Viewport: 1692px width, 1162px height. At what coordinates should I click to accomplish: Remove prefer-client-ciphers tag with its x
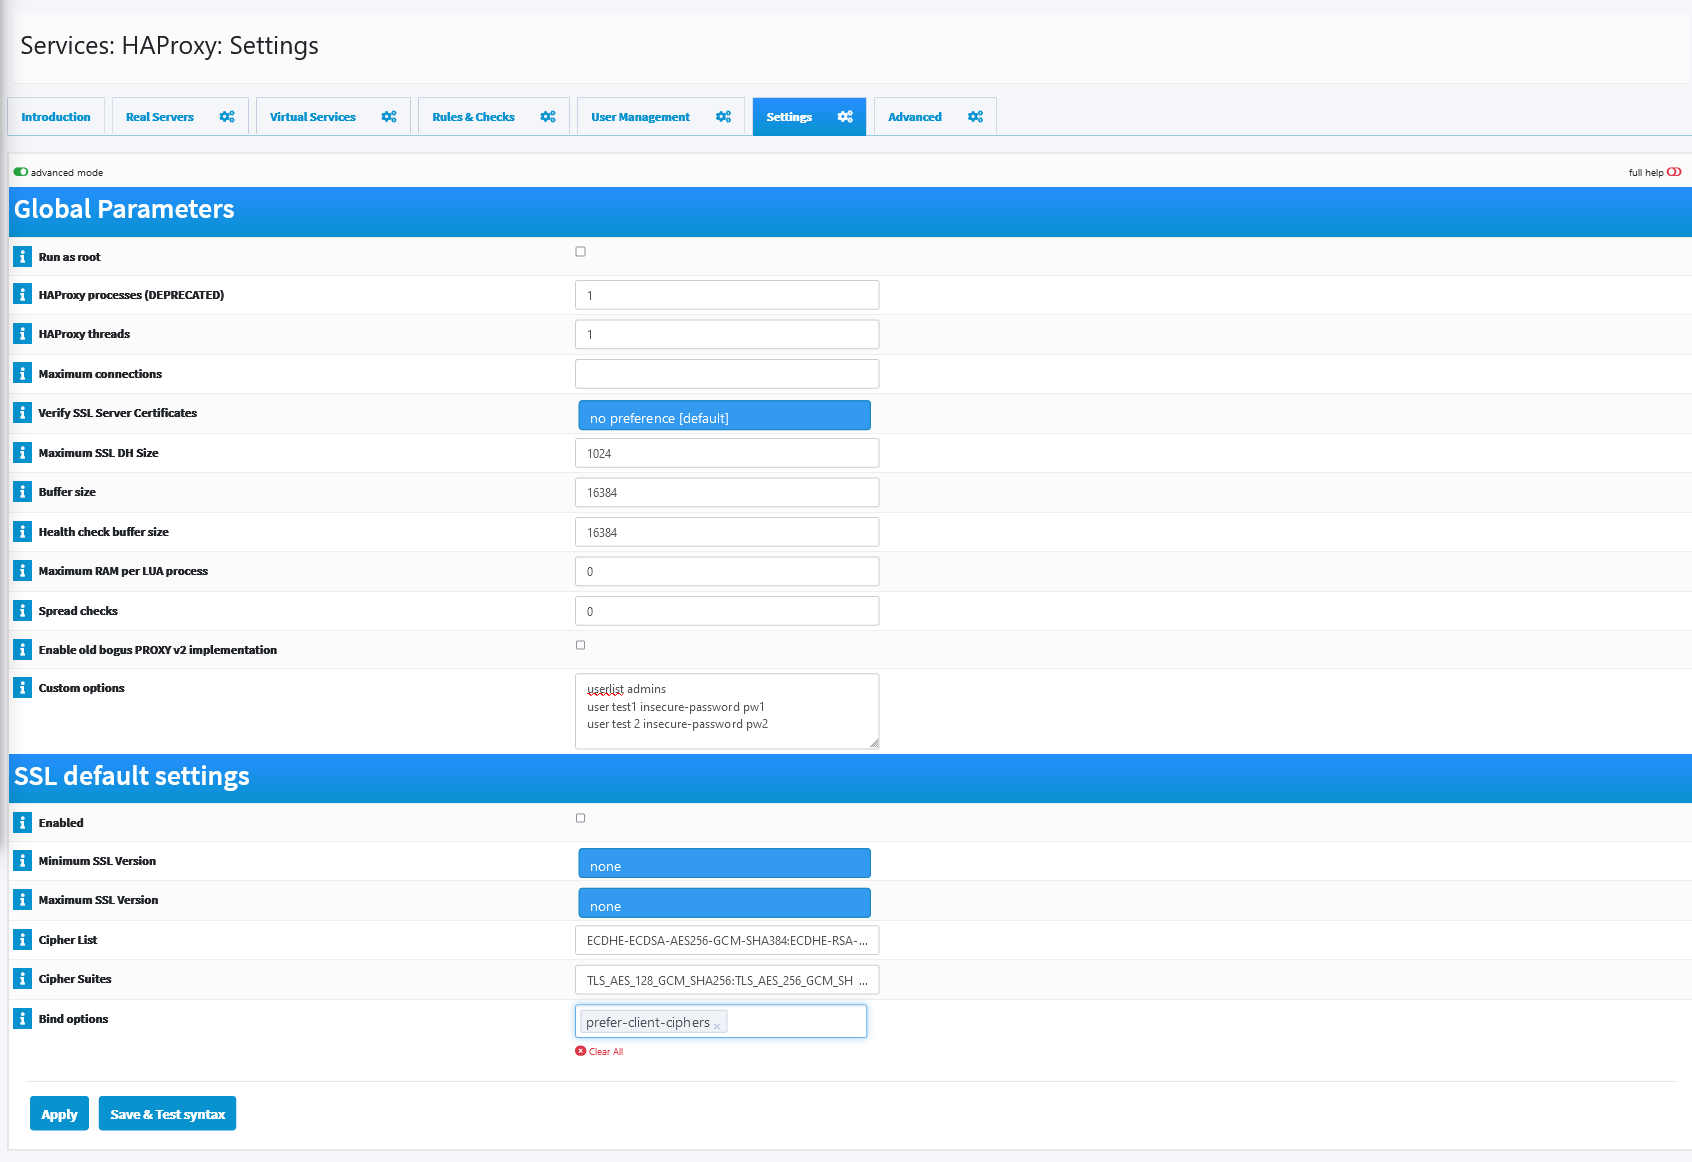point(717,1026)
